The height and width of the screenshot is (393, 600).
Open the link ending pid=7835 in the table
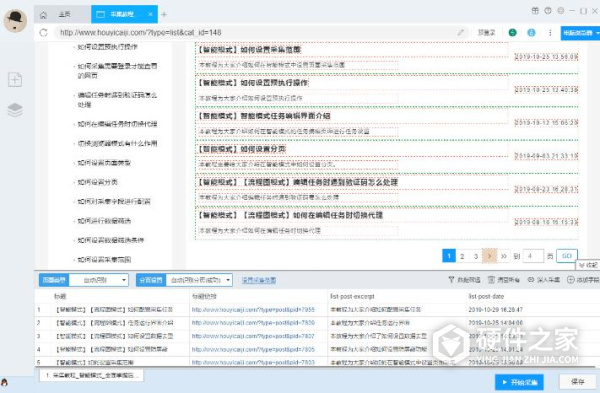(x=253, y=349)
